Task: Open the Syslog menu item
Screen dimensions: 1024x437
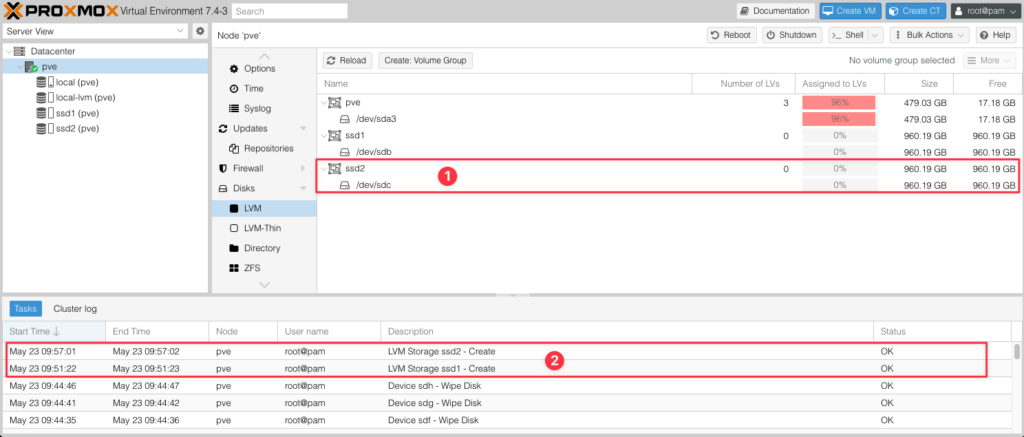Action: [x=264, y=108]
